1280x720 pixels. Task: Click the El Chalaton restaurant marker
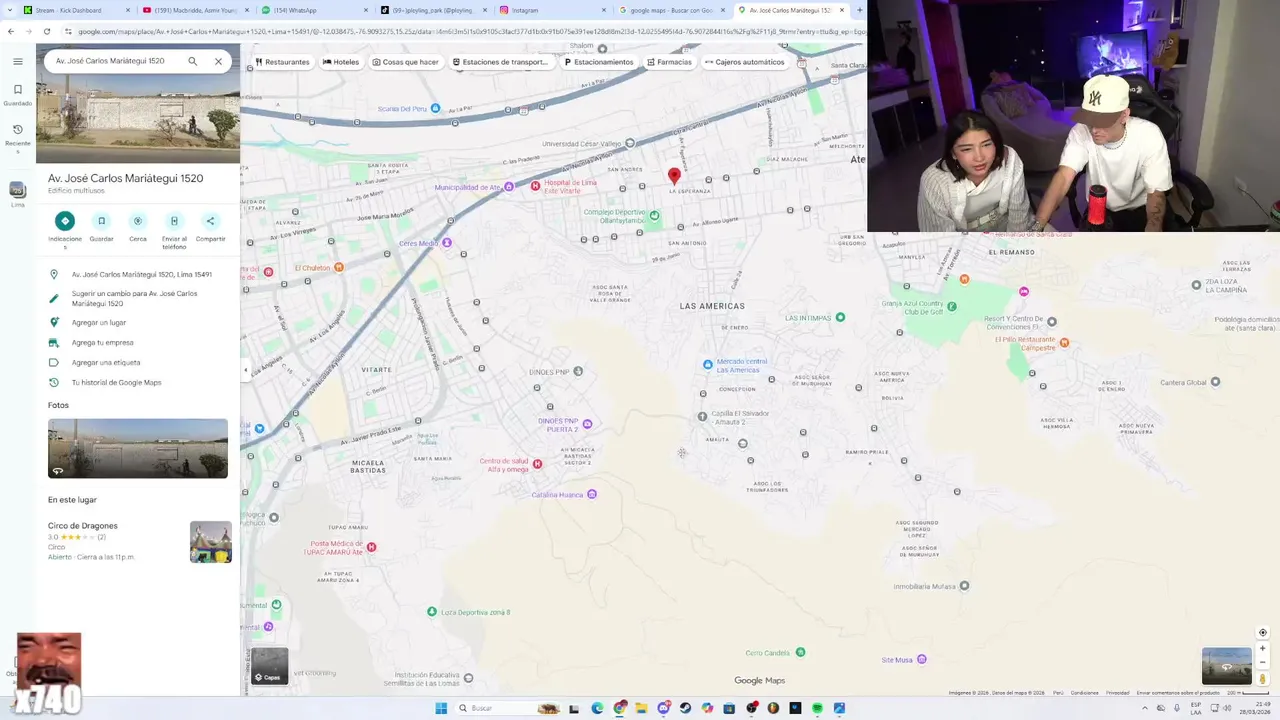tap(339, 267)
